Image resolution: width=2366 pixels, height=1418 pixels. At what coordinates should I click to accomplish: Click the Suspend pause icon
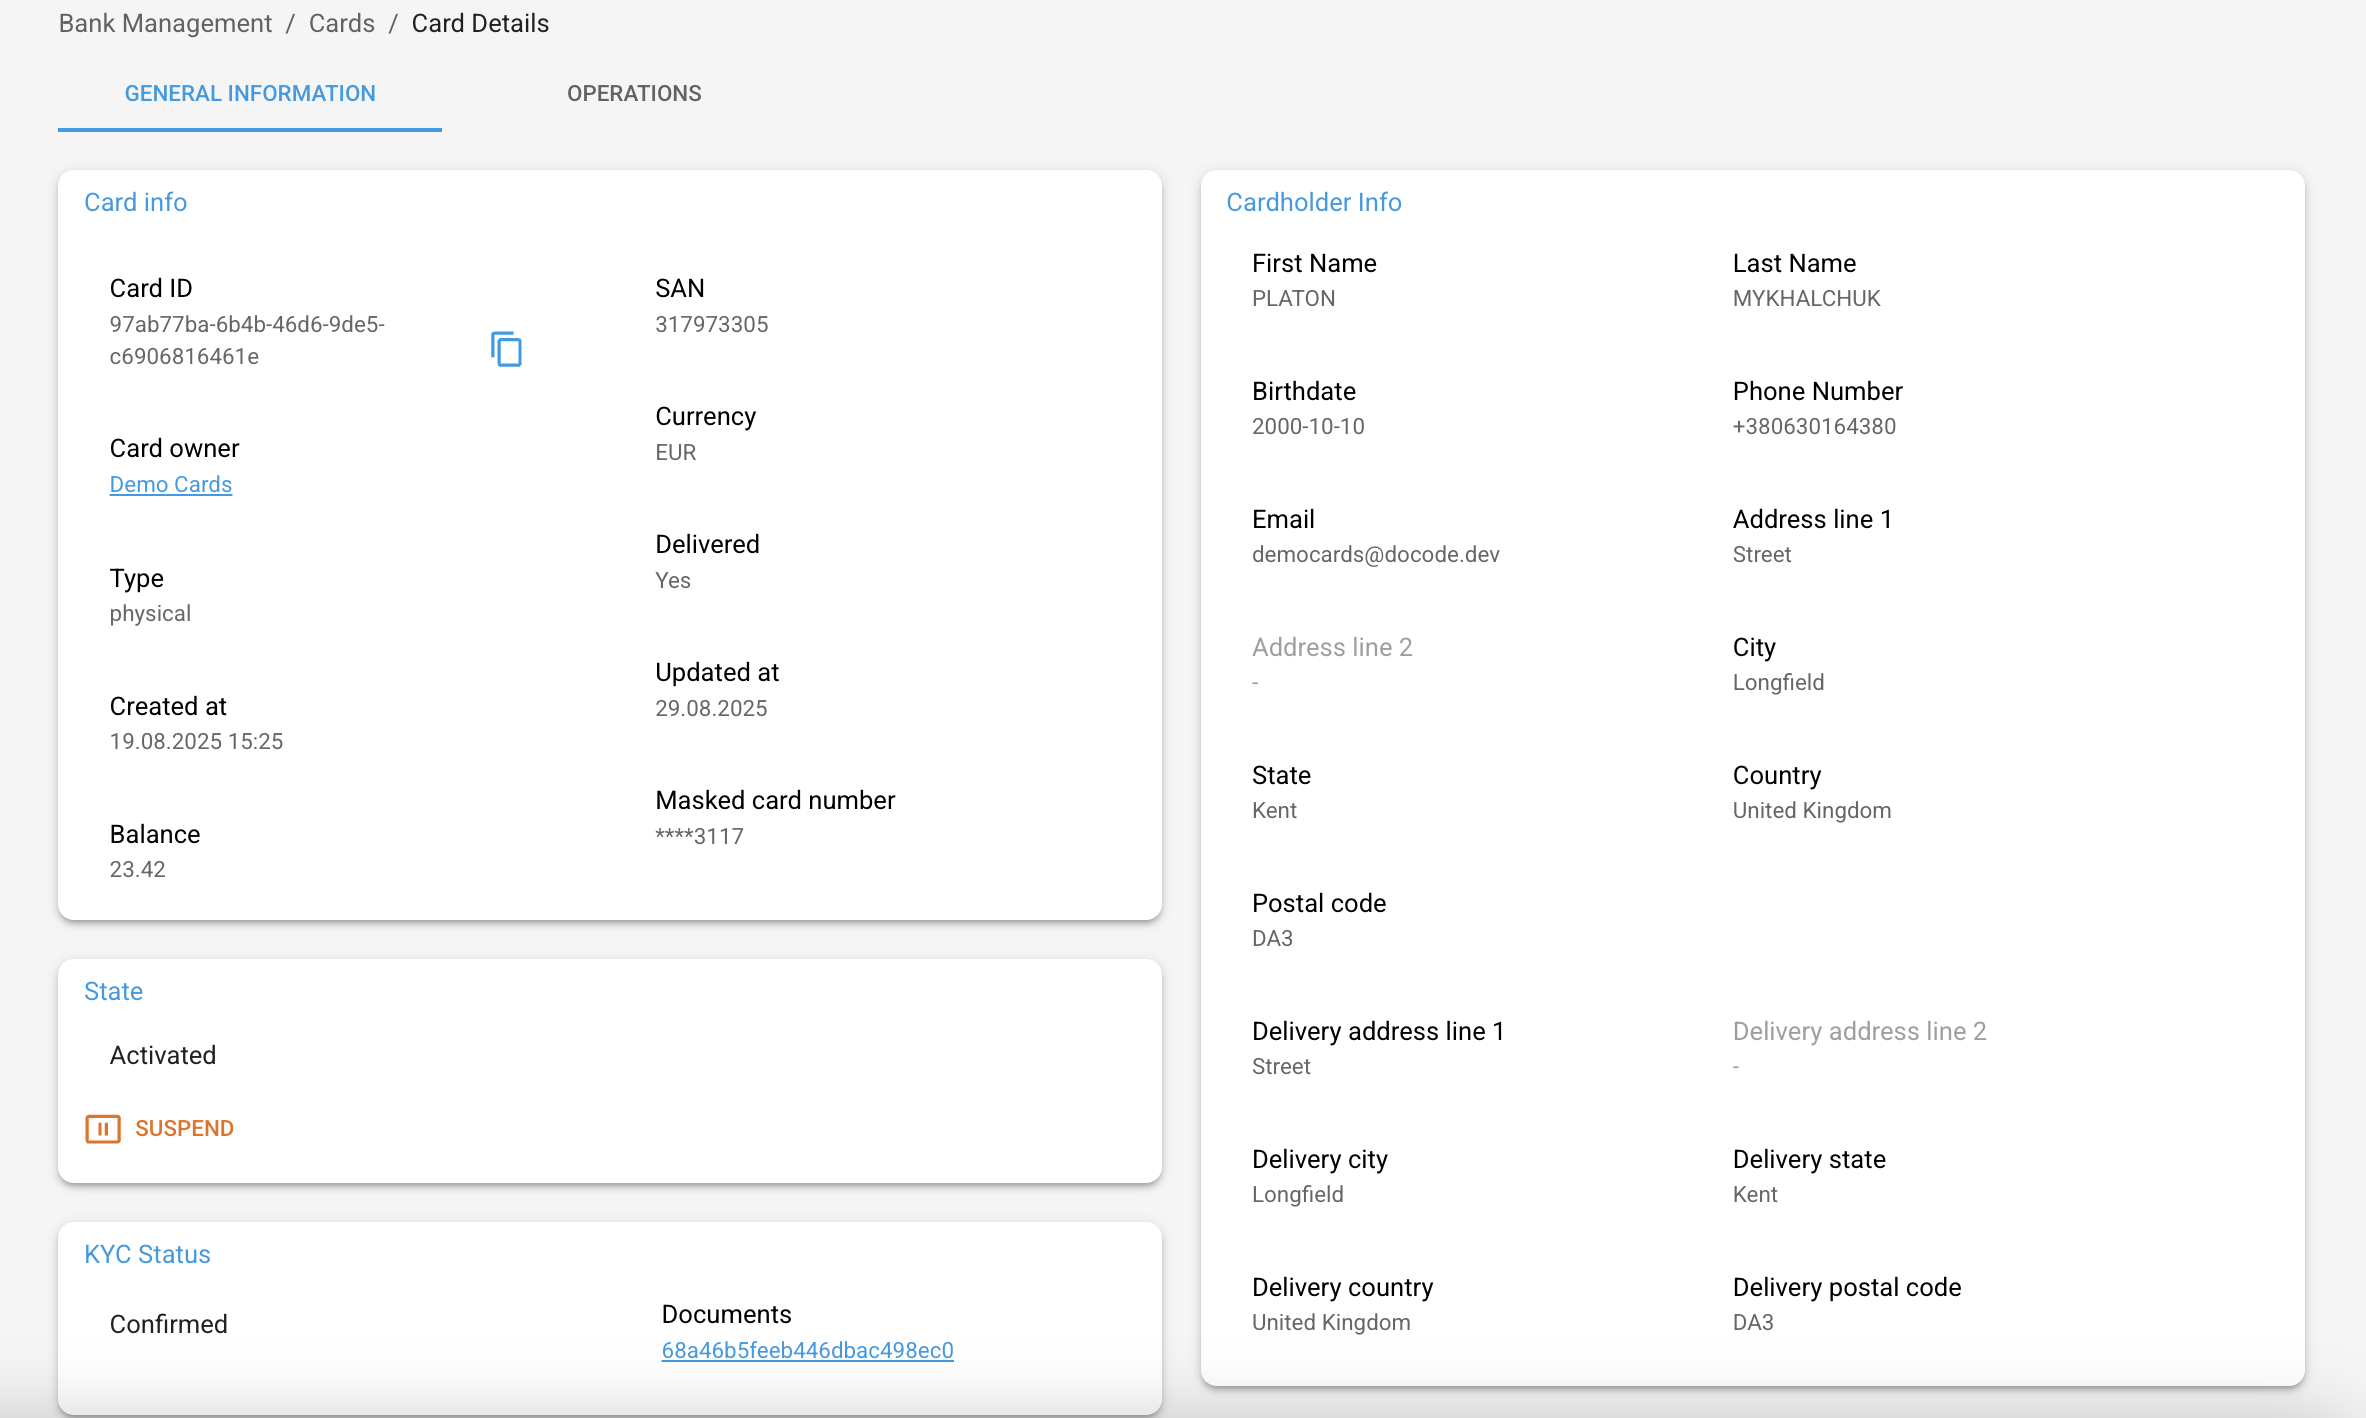(103, 1128)
